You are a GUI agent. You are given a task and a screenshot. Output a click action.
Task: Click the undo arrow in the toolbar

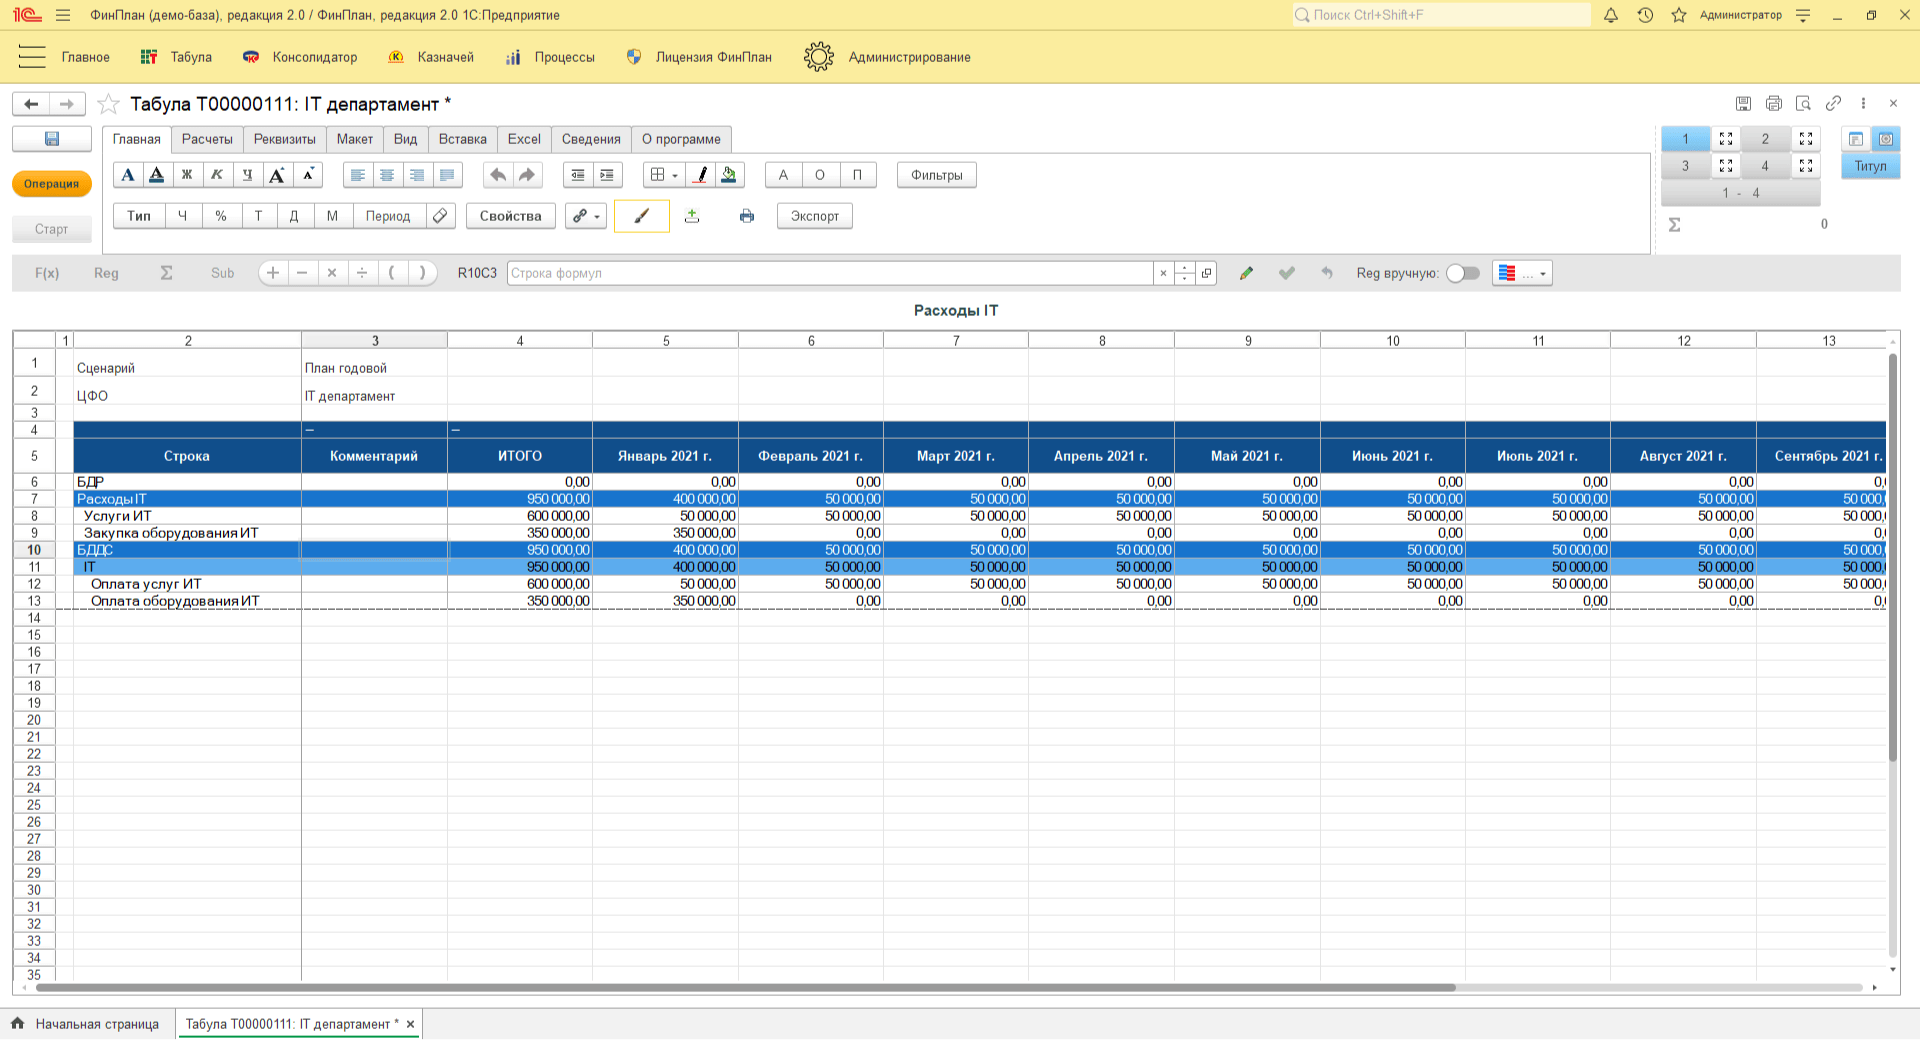click(x=497, y=175)
